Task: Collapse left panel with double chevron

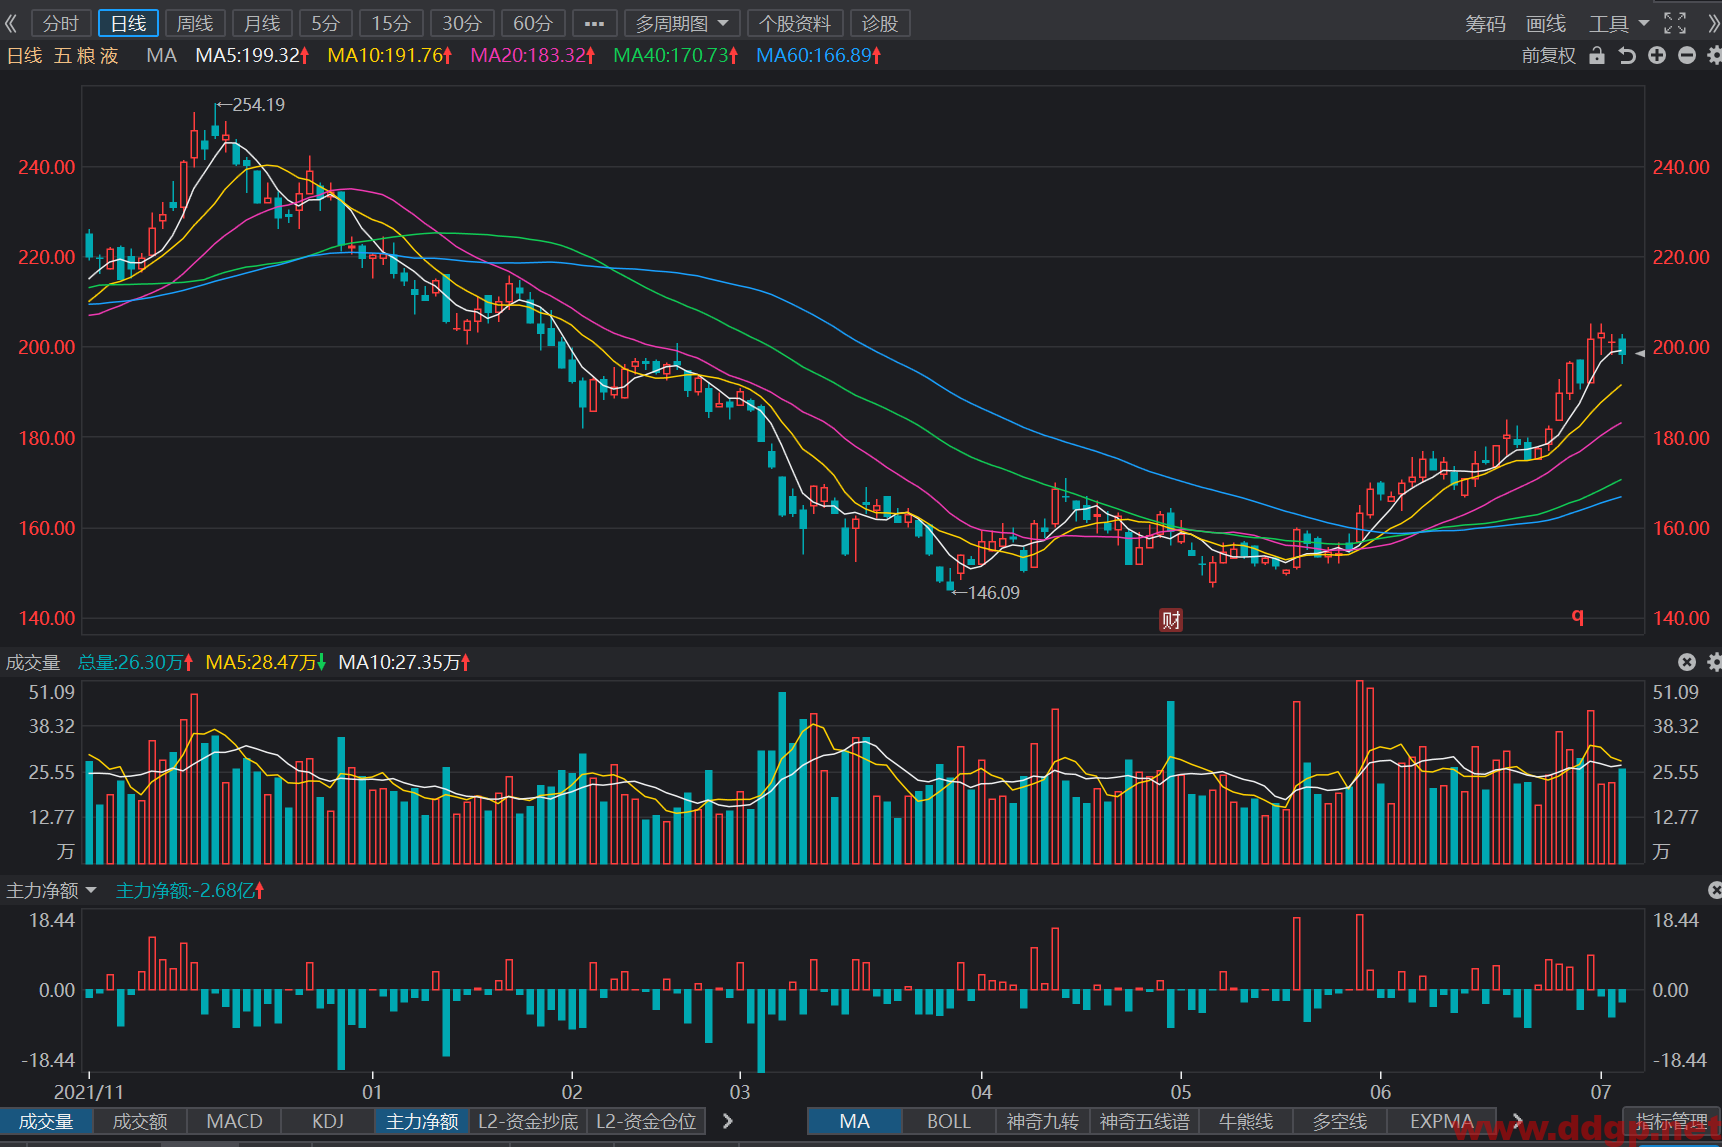Action: tap(11, 23)
